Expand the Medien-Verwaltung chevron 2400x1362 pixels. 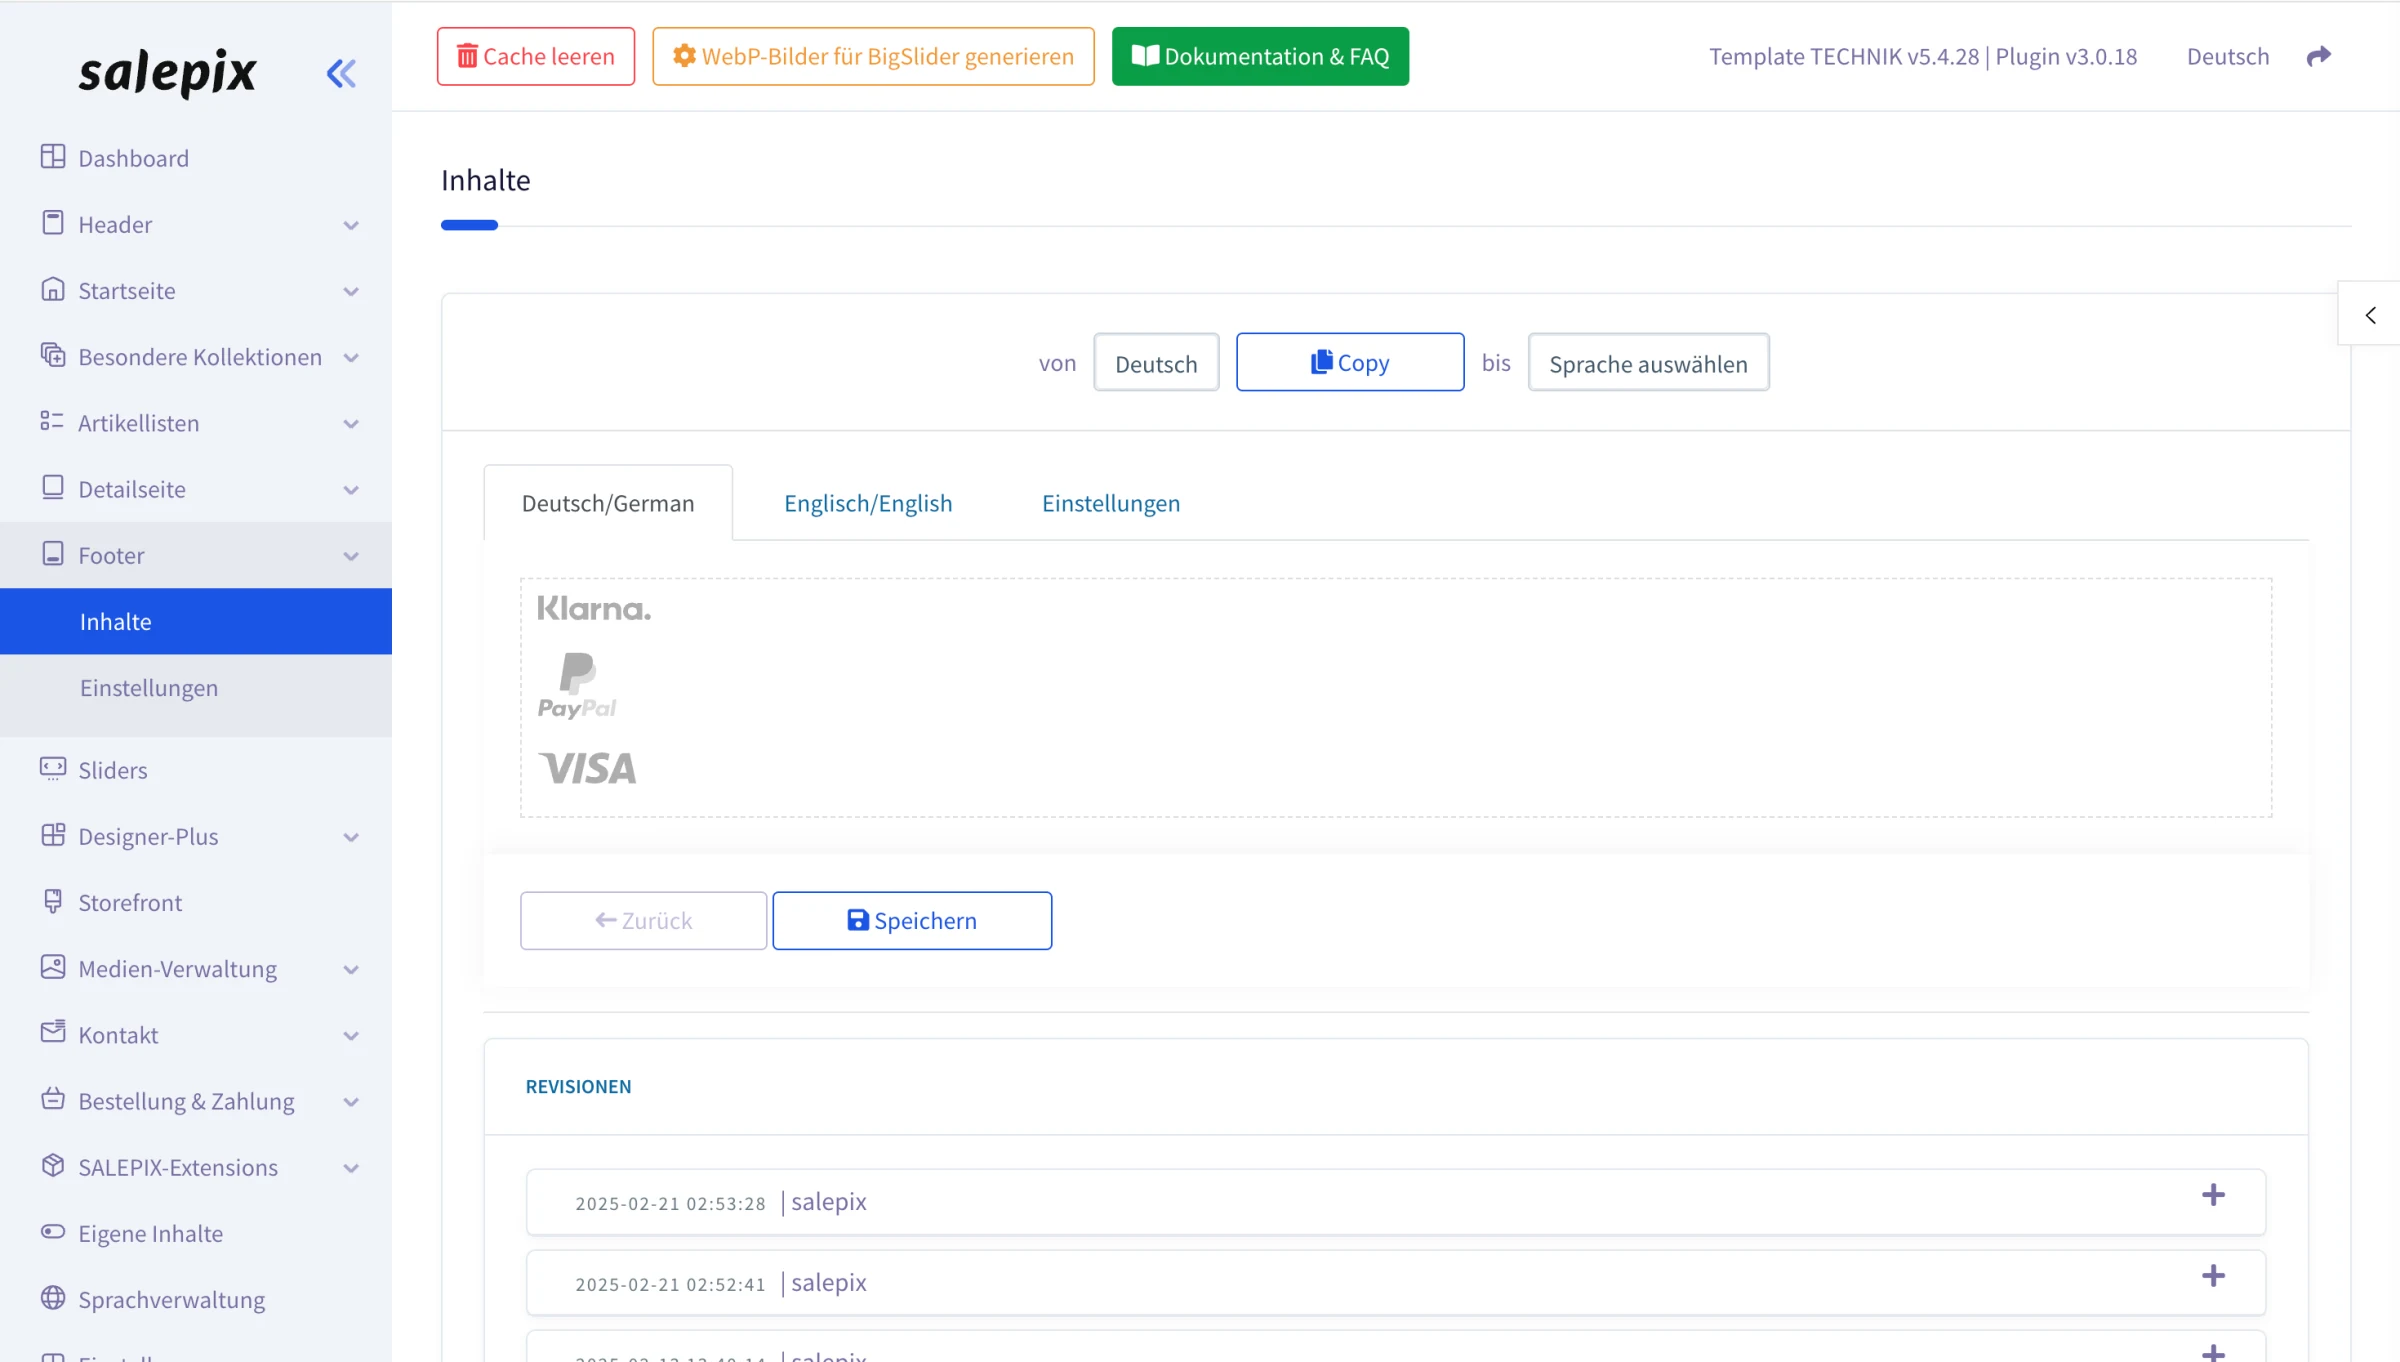[351, 969]
